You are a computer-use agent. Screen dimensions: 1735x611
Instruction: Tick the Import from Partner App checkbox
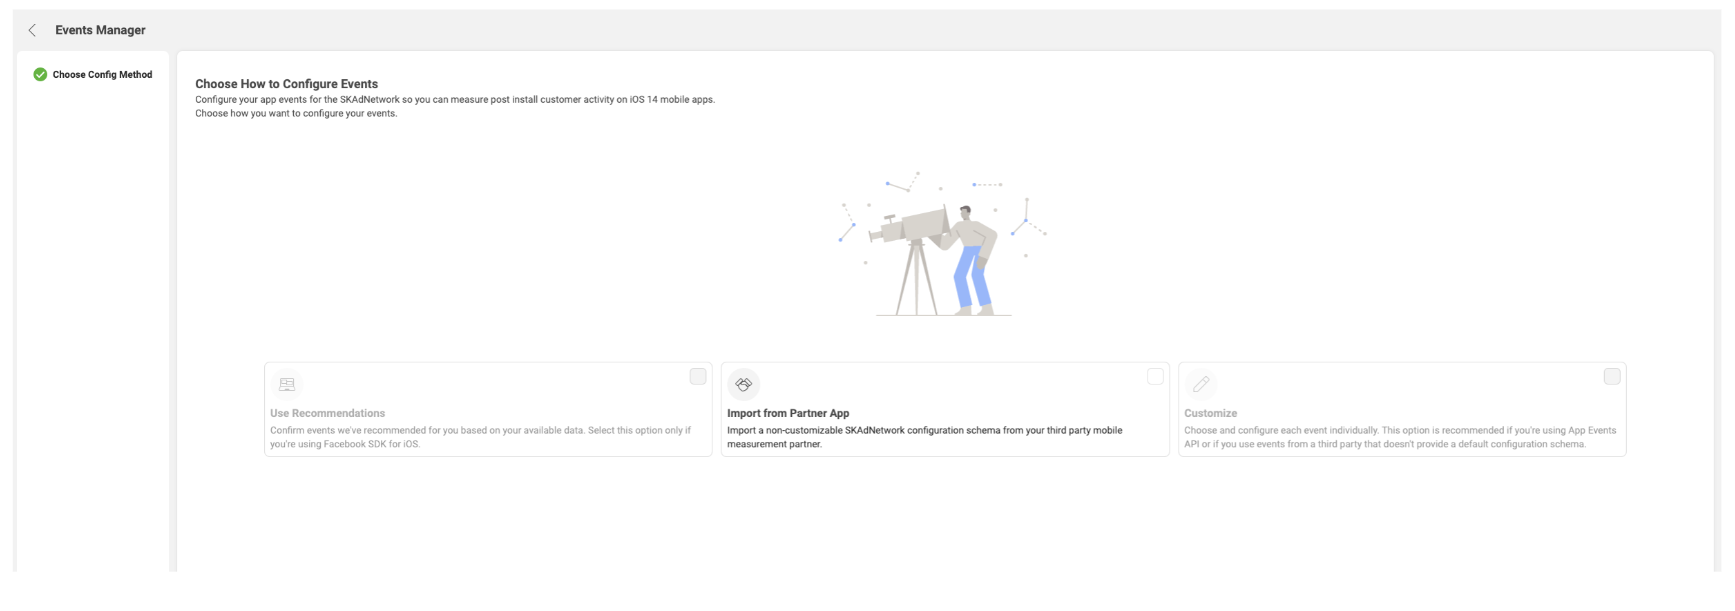(1155, 377)
